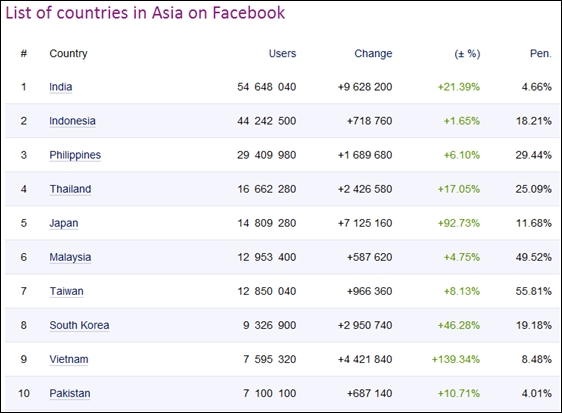Sort table by Users column header
This screenshot has width=562, height=413.
pos(282,53)
